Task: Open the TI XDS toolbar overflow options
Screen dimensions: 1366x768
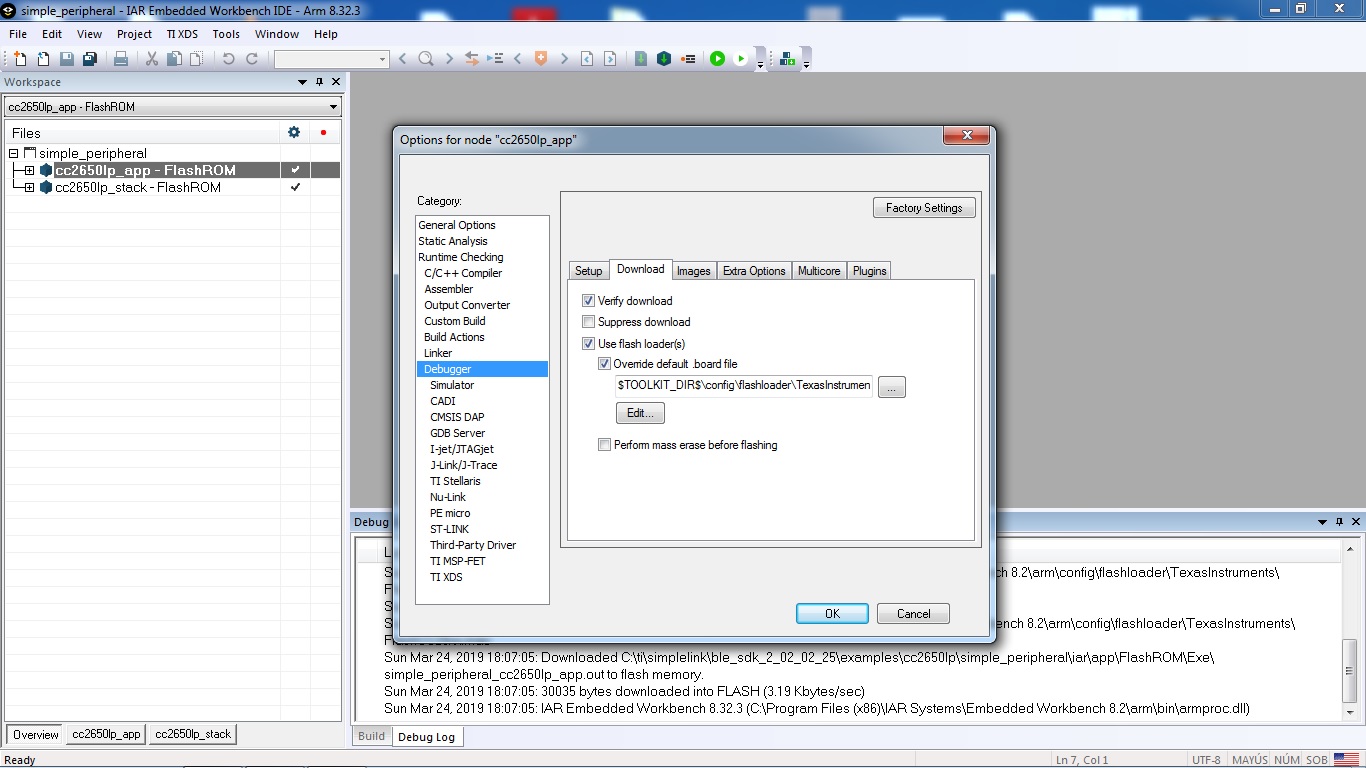Action: [806, 65]
